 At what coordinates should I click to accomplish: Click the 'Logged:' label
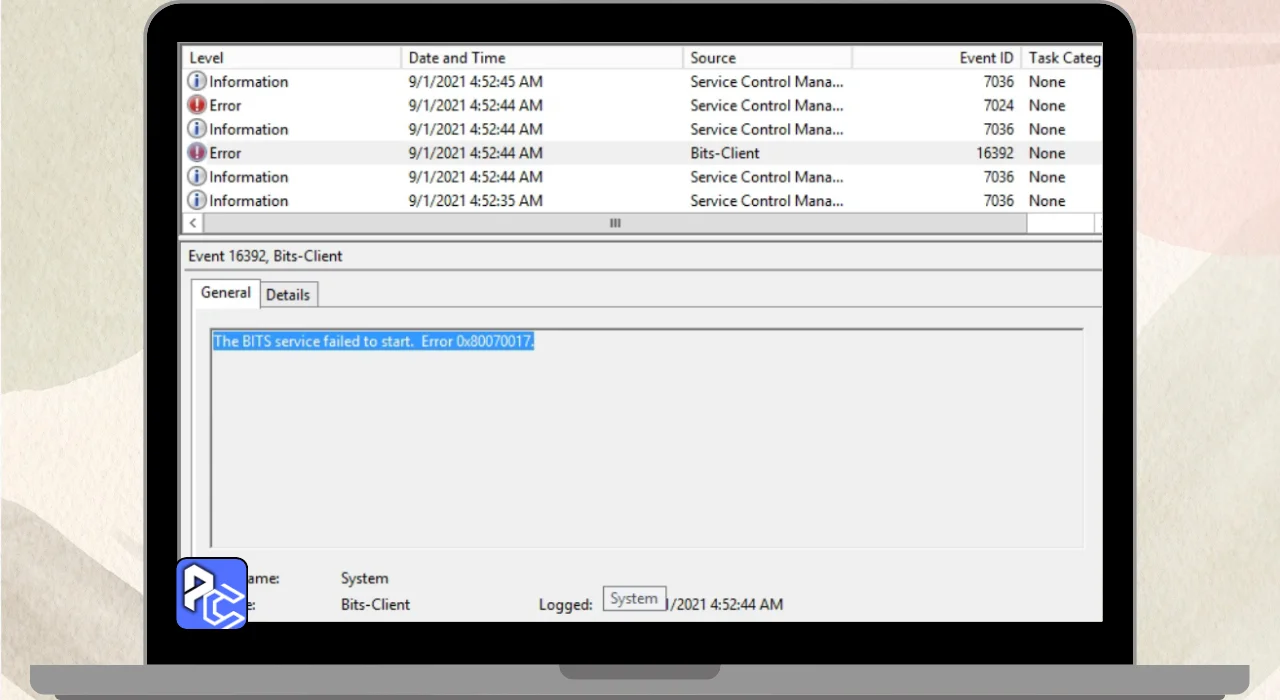coord(565,604)
